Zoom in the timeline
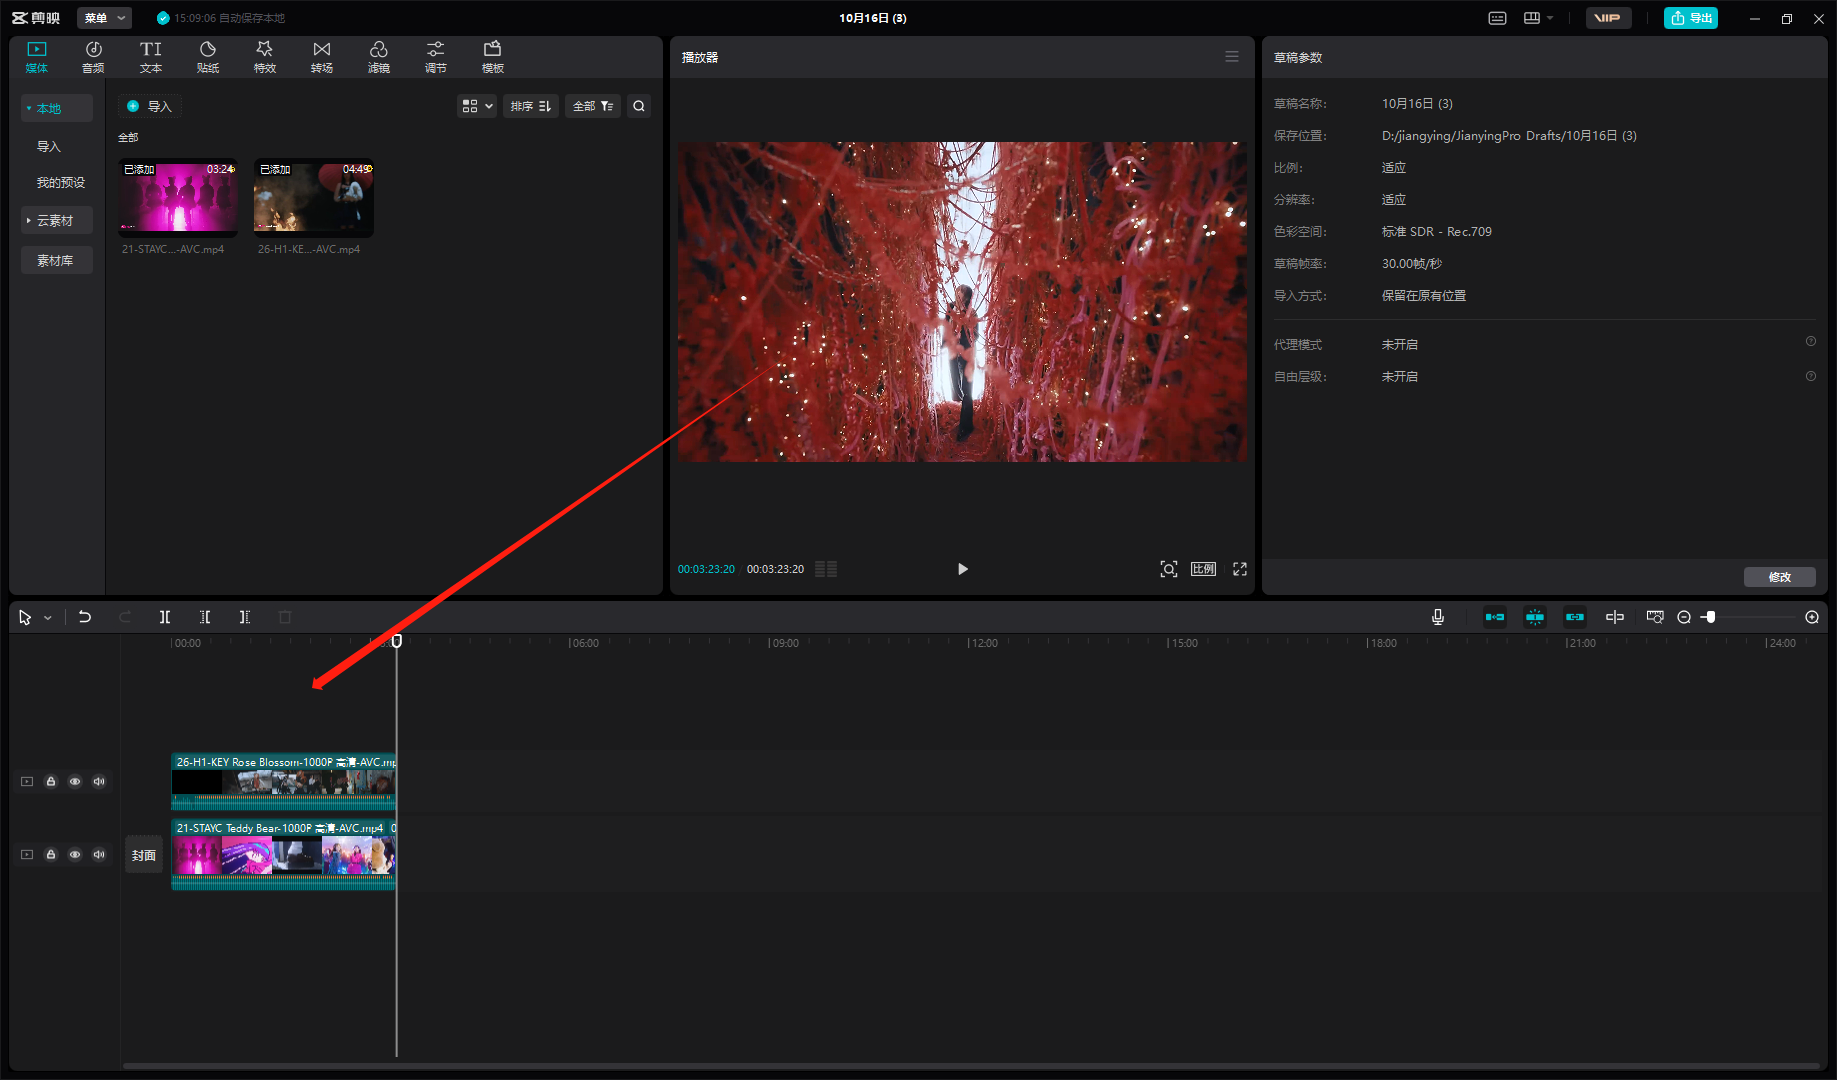This screenshot has width=1837, height=1080. click(1812, 617)
